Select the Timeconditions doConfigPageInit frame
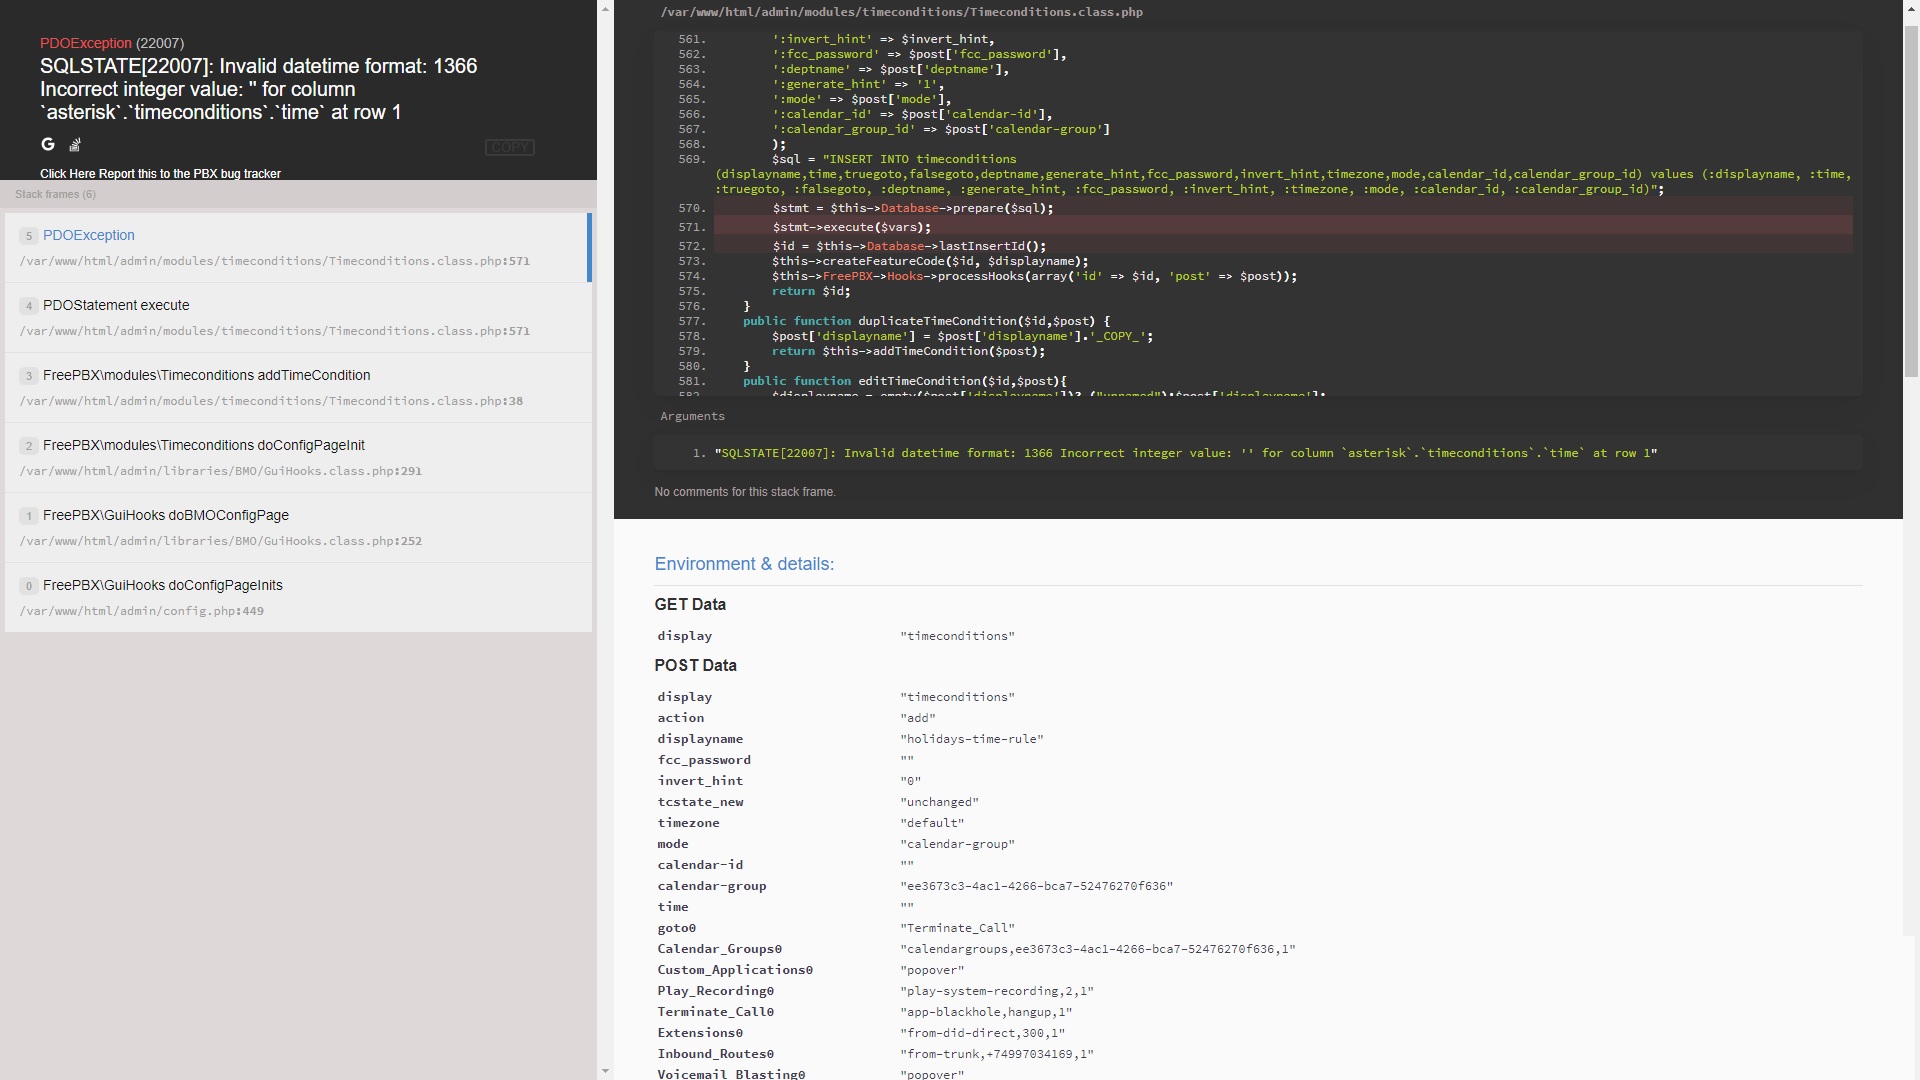 [203, 446]
